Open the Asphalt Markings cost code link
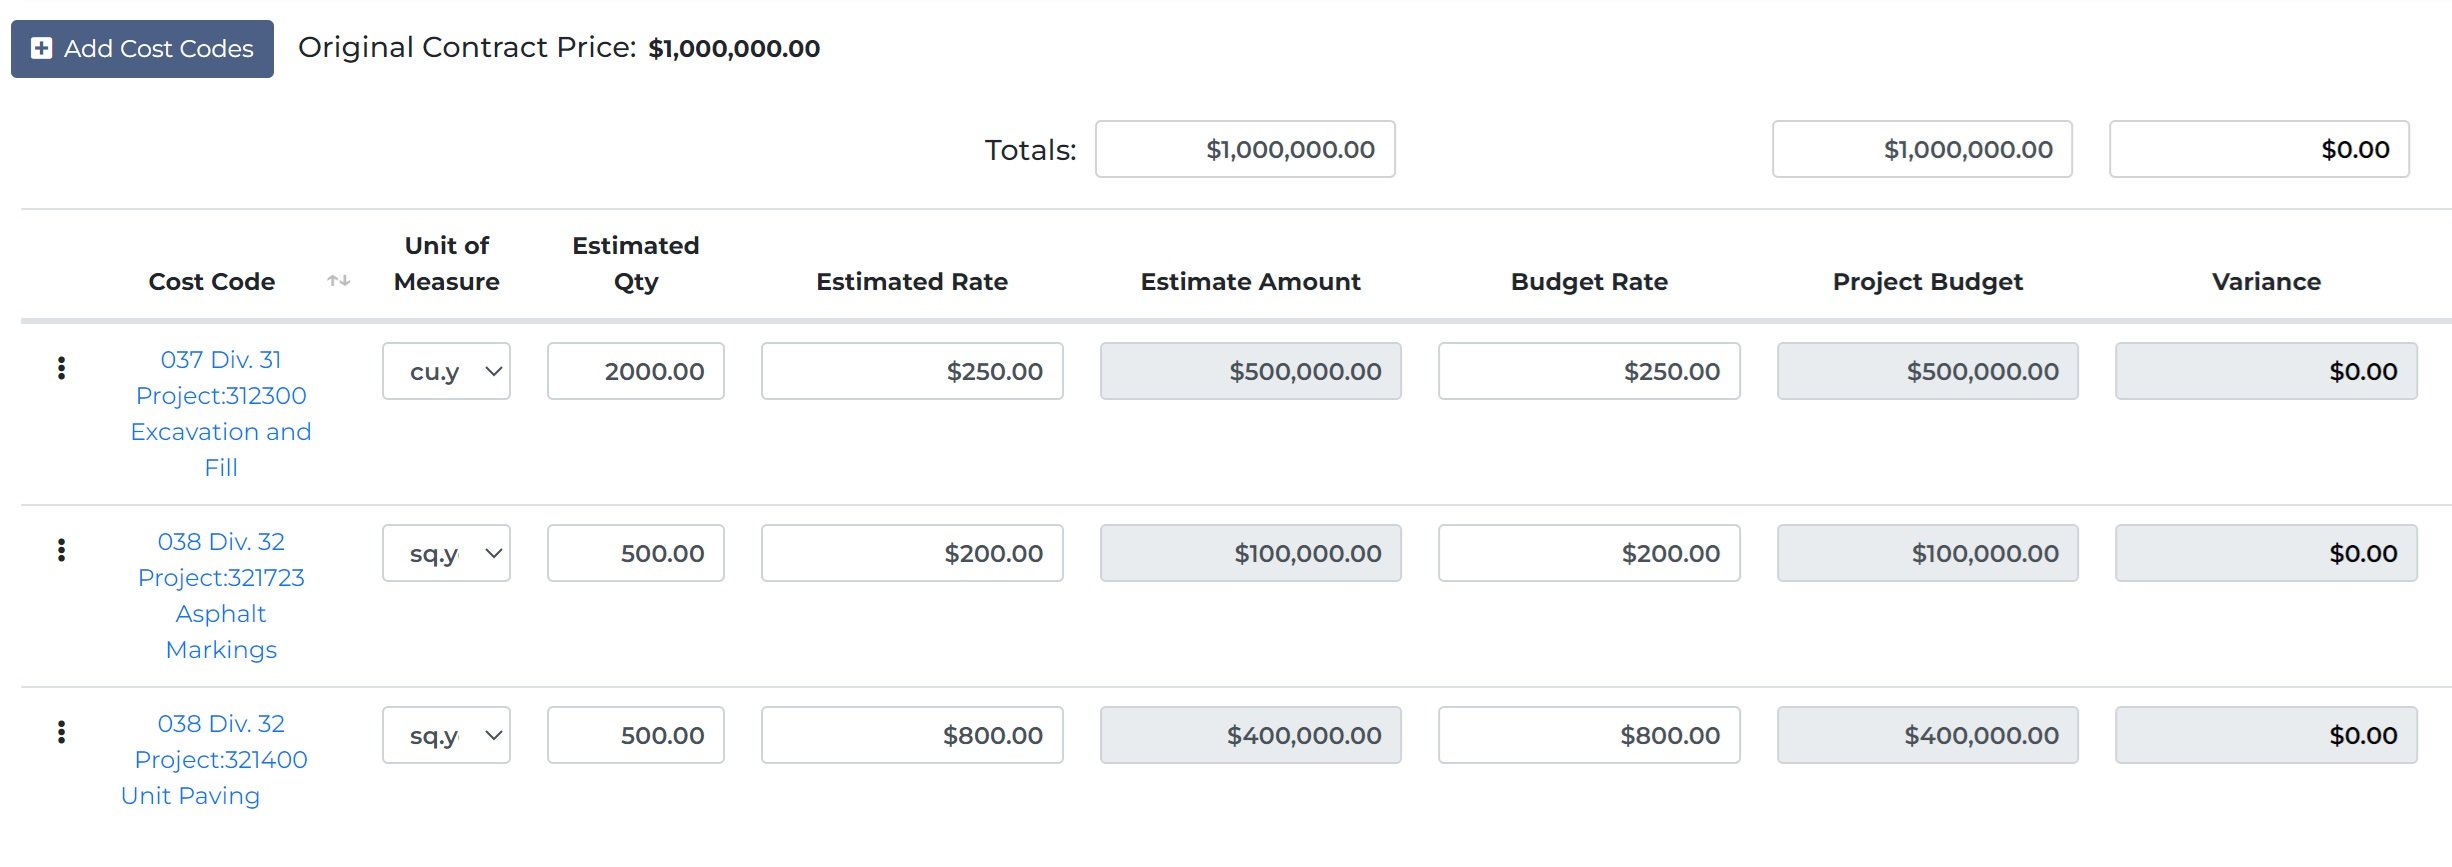 tap(221, 595)
